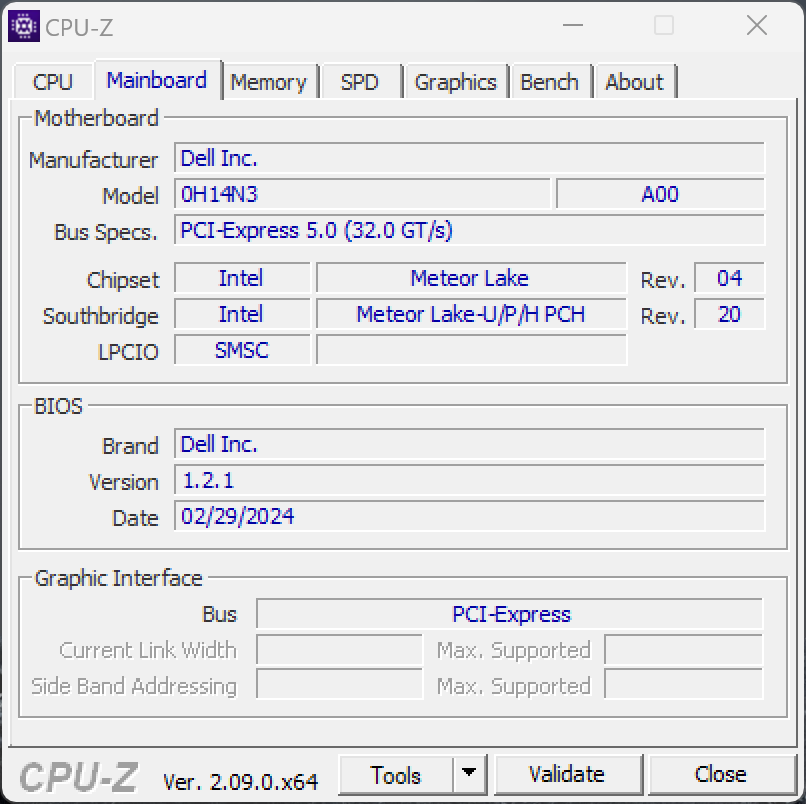Click the Graphic Interface Bus PCI-Express field
Screen dimensions: 806x804
pyautogui.click(x=510, y=614)
